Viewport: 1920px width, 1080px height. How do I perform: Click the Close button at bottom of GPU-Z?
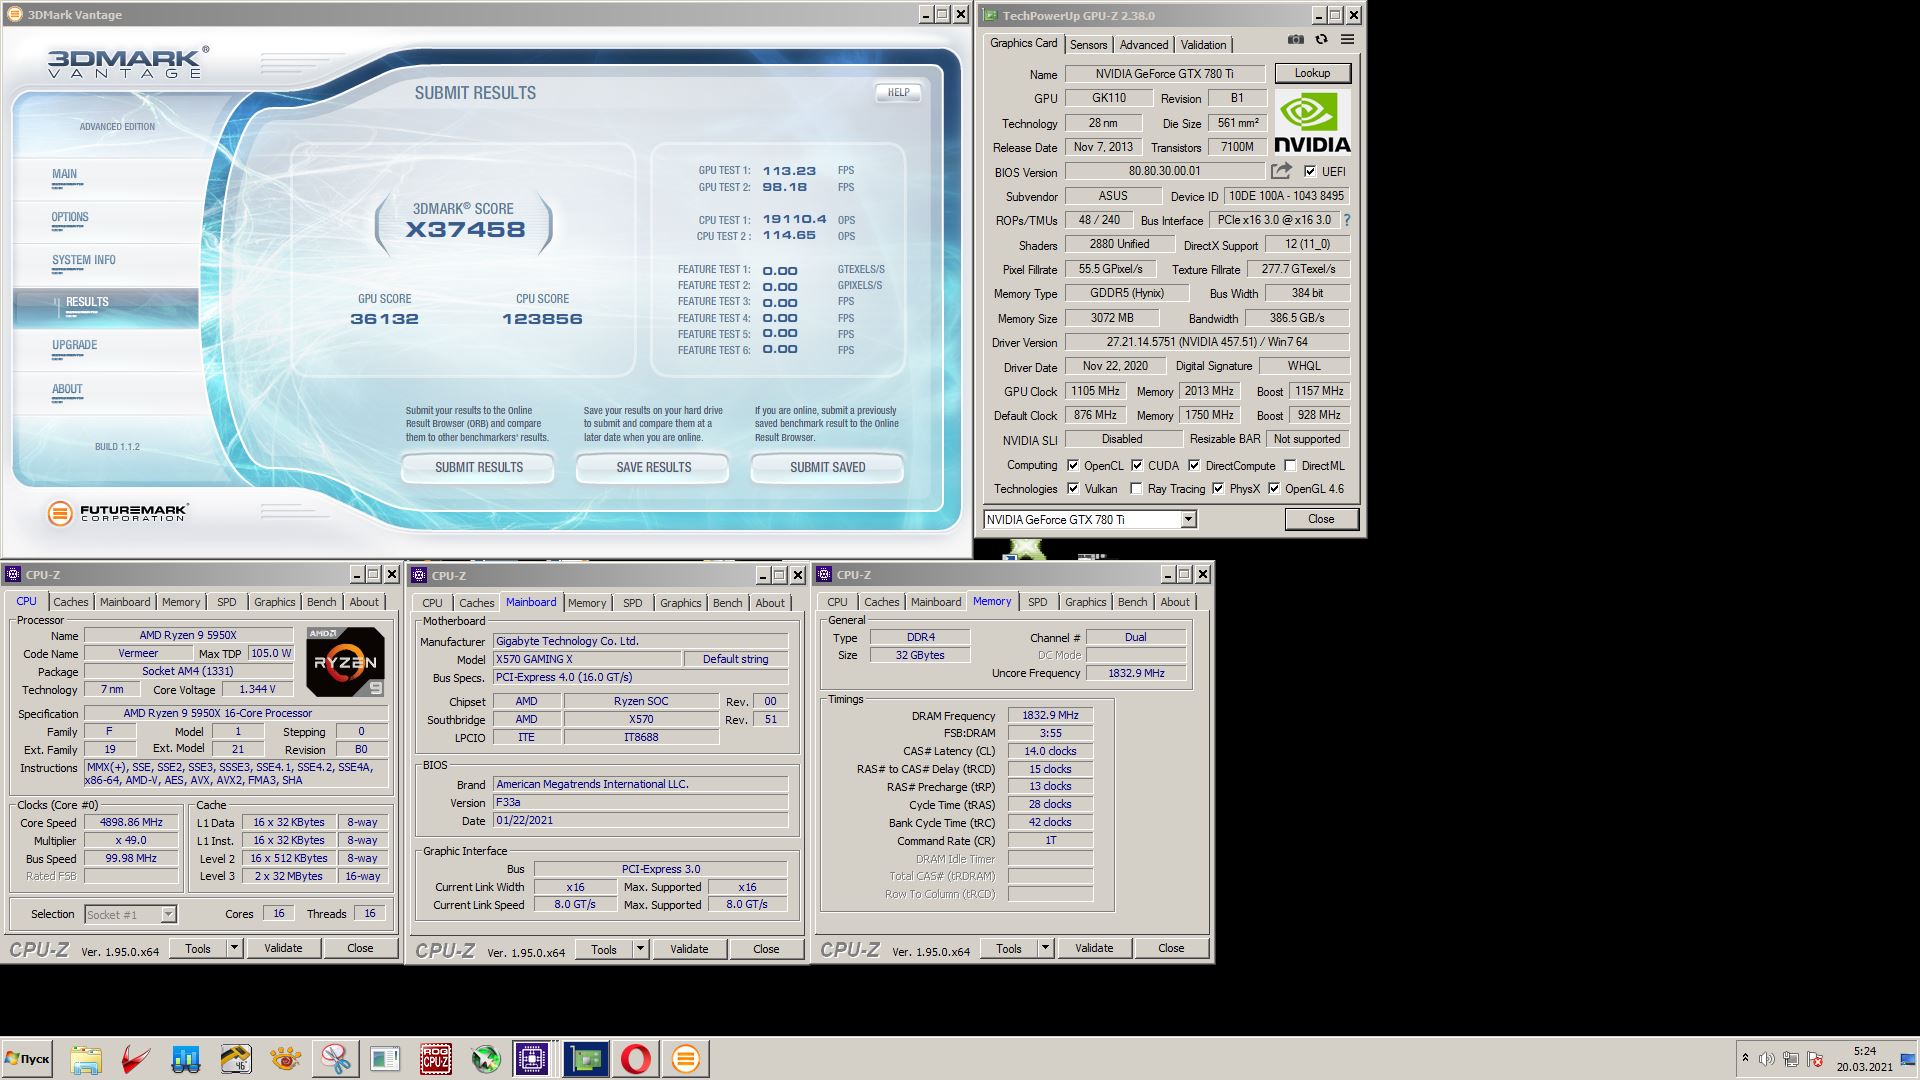[x=1321, y=519]
